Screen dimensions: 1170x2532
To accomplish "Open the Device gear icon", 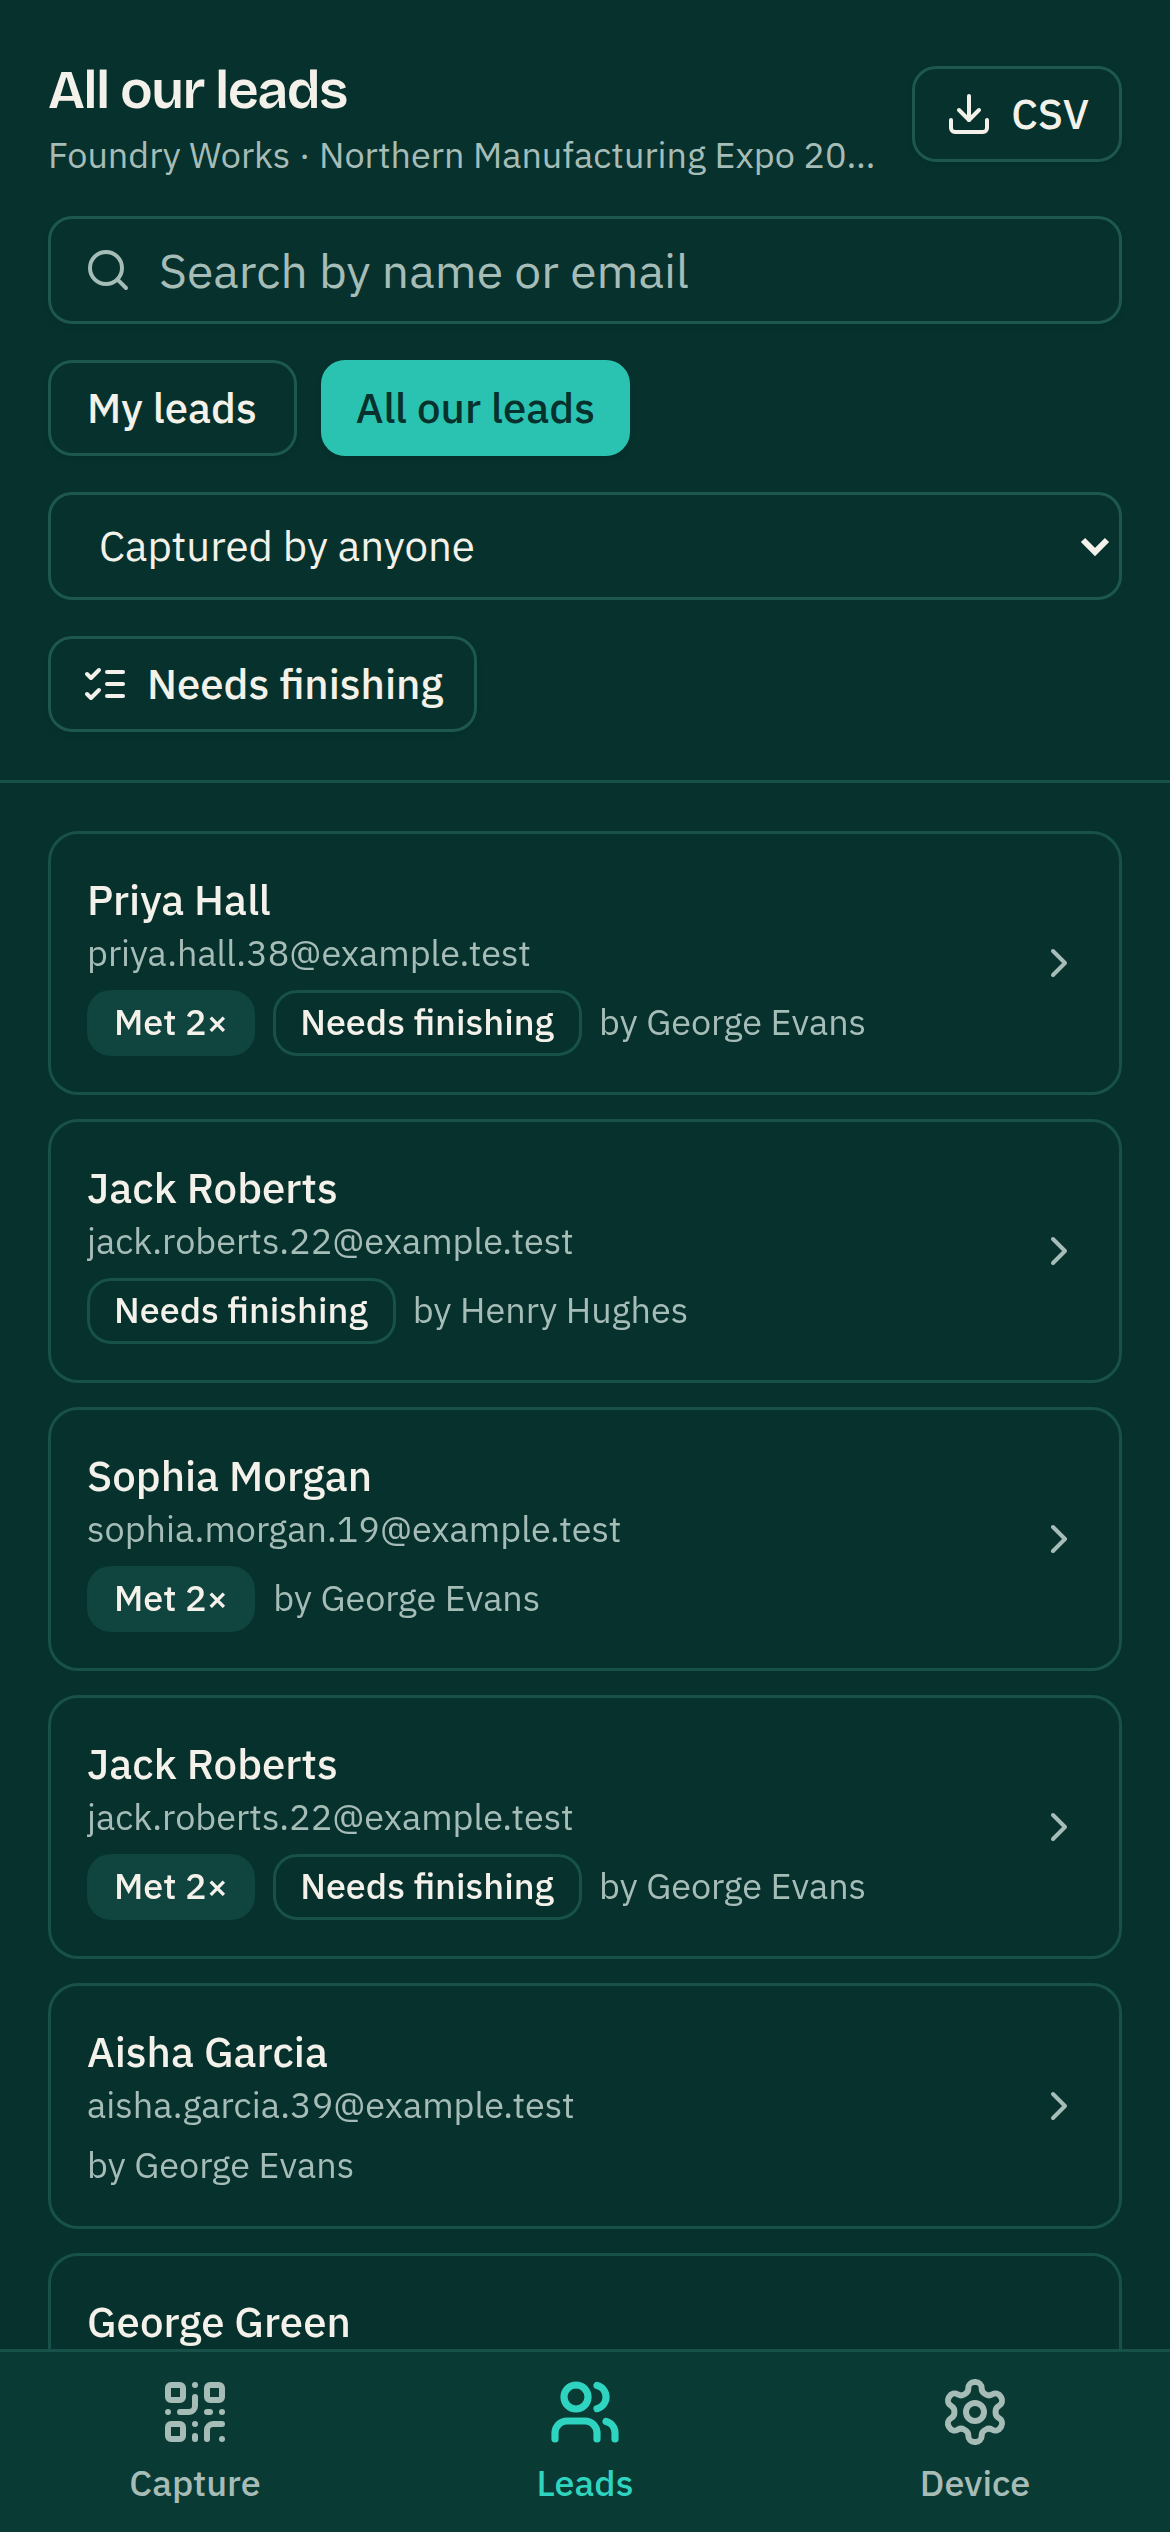I will 975,2412.
